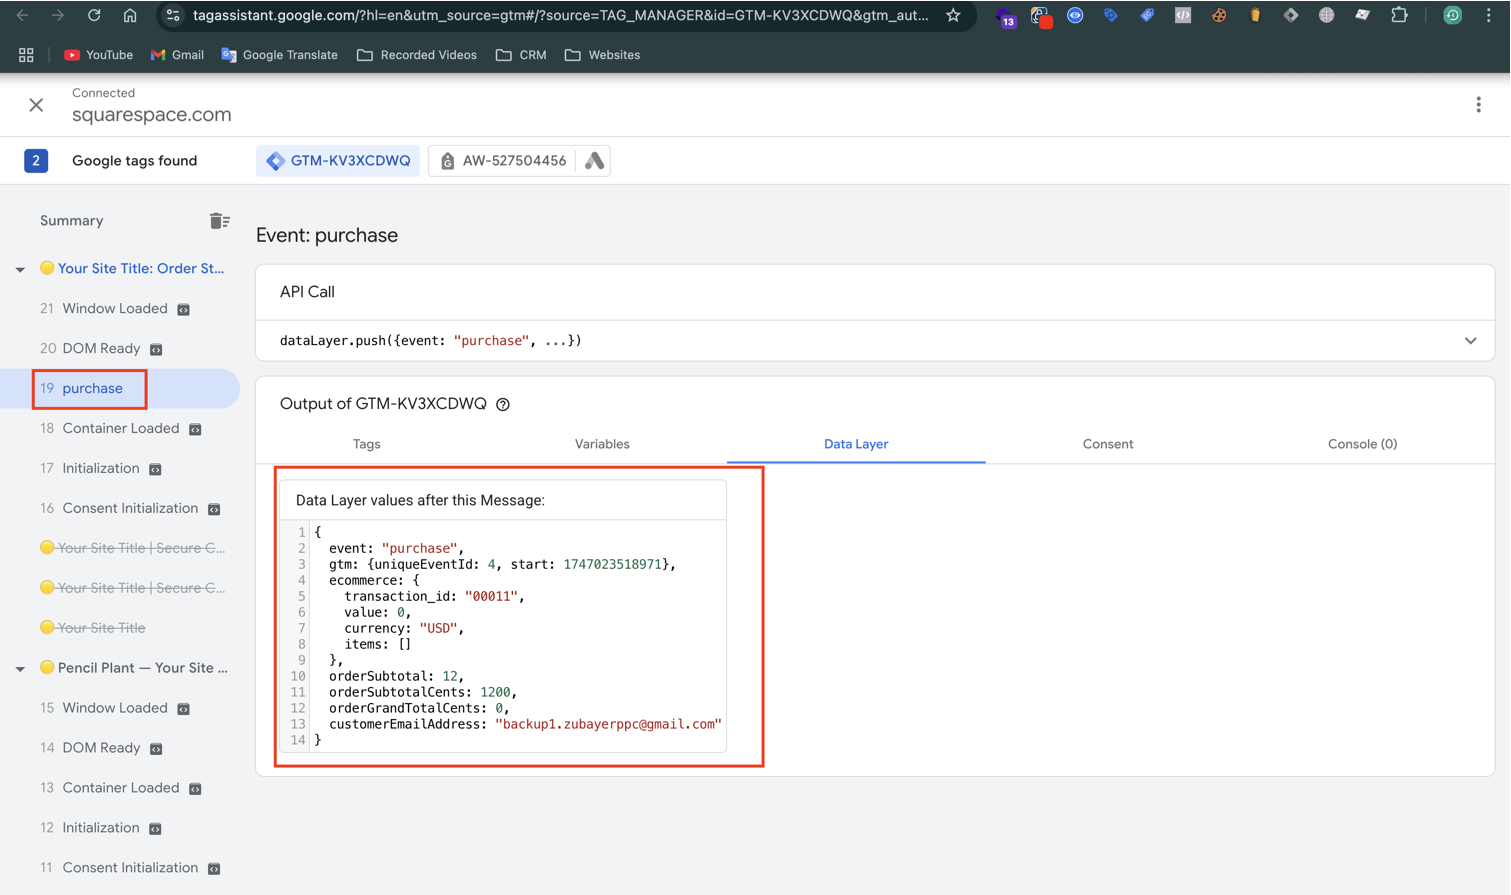The image size is (1511, 895).
Task: Switch to the Data Layer tab
Action: click(856, 444)
